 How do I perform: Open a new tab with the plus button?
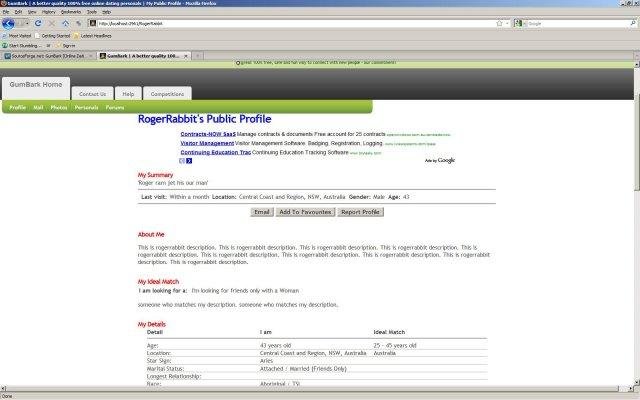point(198,56)
